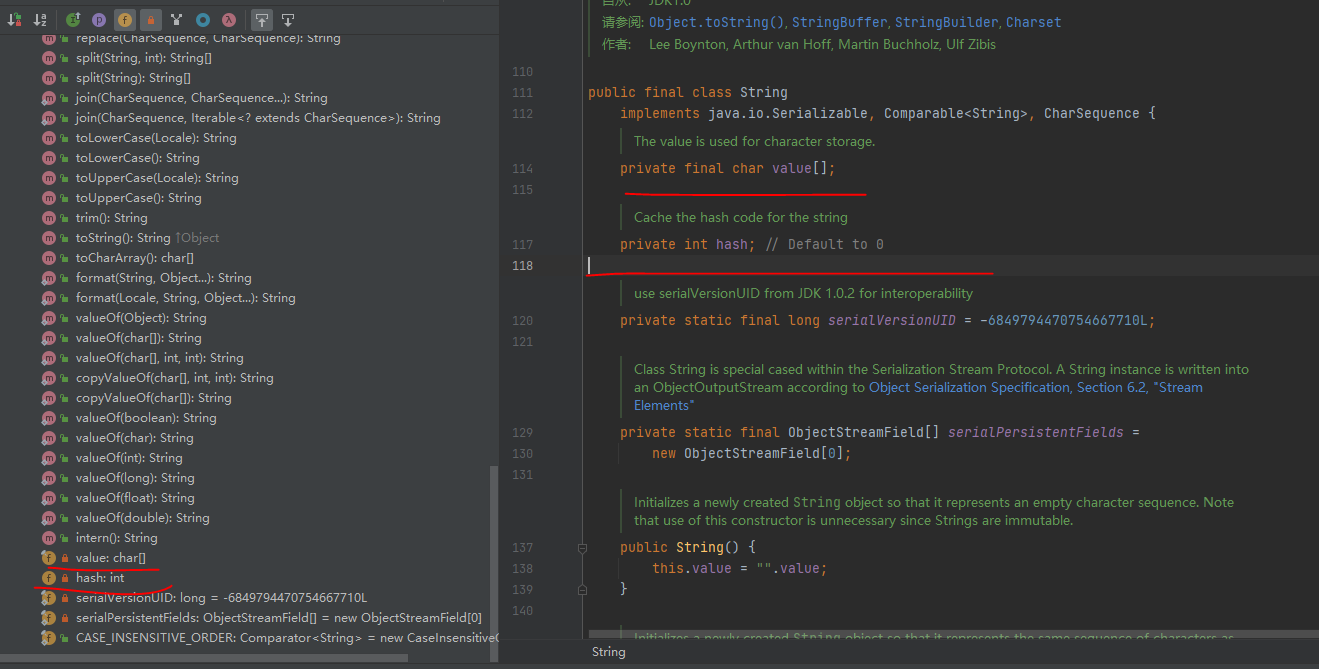Viewport: 1319px width, 669px height.
Task: Open the Object.toString() documentation link
Action: point(718,22)
